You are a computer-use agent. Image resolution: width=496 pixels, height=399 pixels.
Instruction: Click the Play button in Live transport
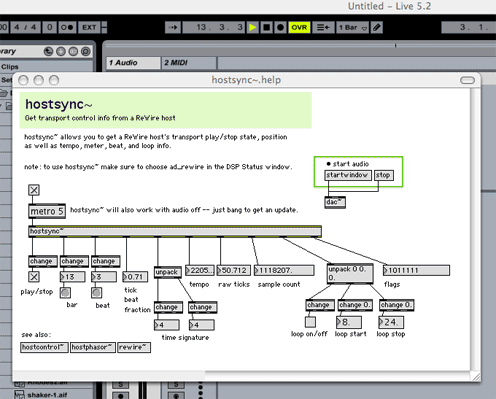coord(253,27)
